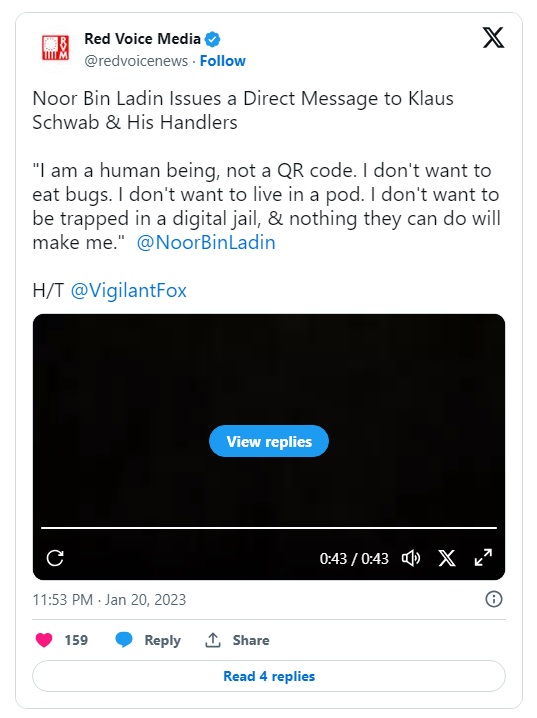Expand the Read 4 replies bar
The image size is (537, 718).
coord(269,676)
